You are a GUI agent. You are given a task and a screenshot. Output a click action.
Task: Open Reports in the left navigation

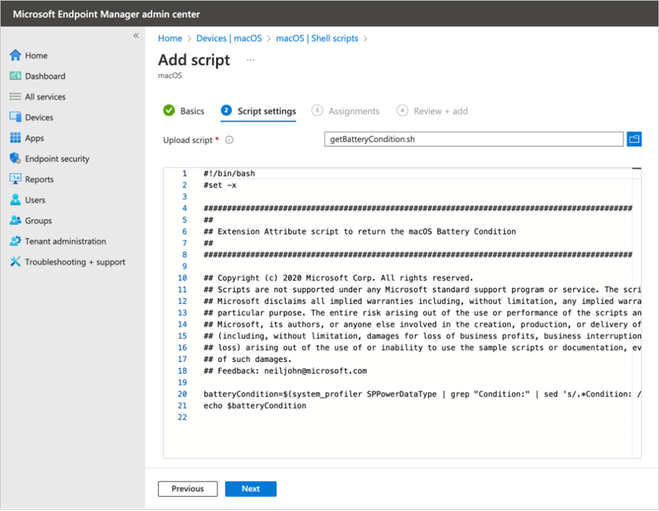click(40, 179)
